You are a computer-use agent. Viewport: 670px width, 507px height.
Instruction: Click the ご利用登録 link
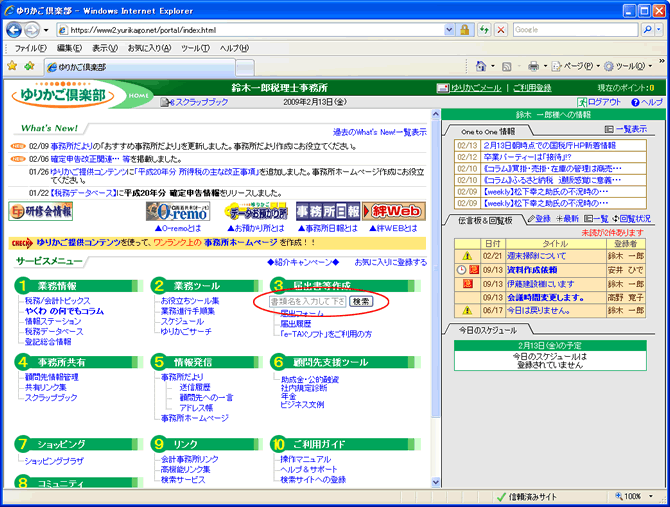(x=532, y=88)
